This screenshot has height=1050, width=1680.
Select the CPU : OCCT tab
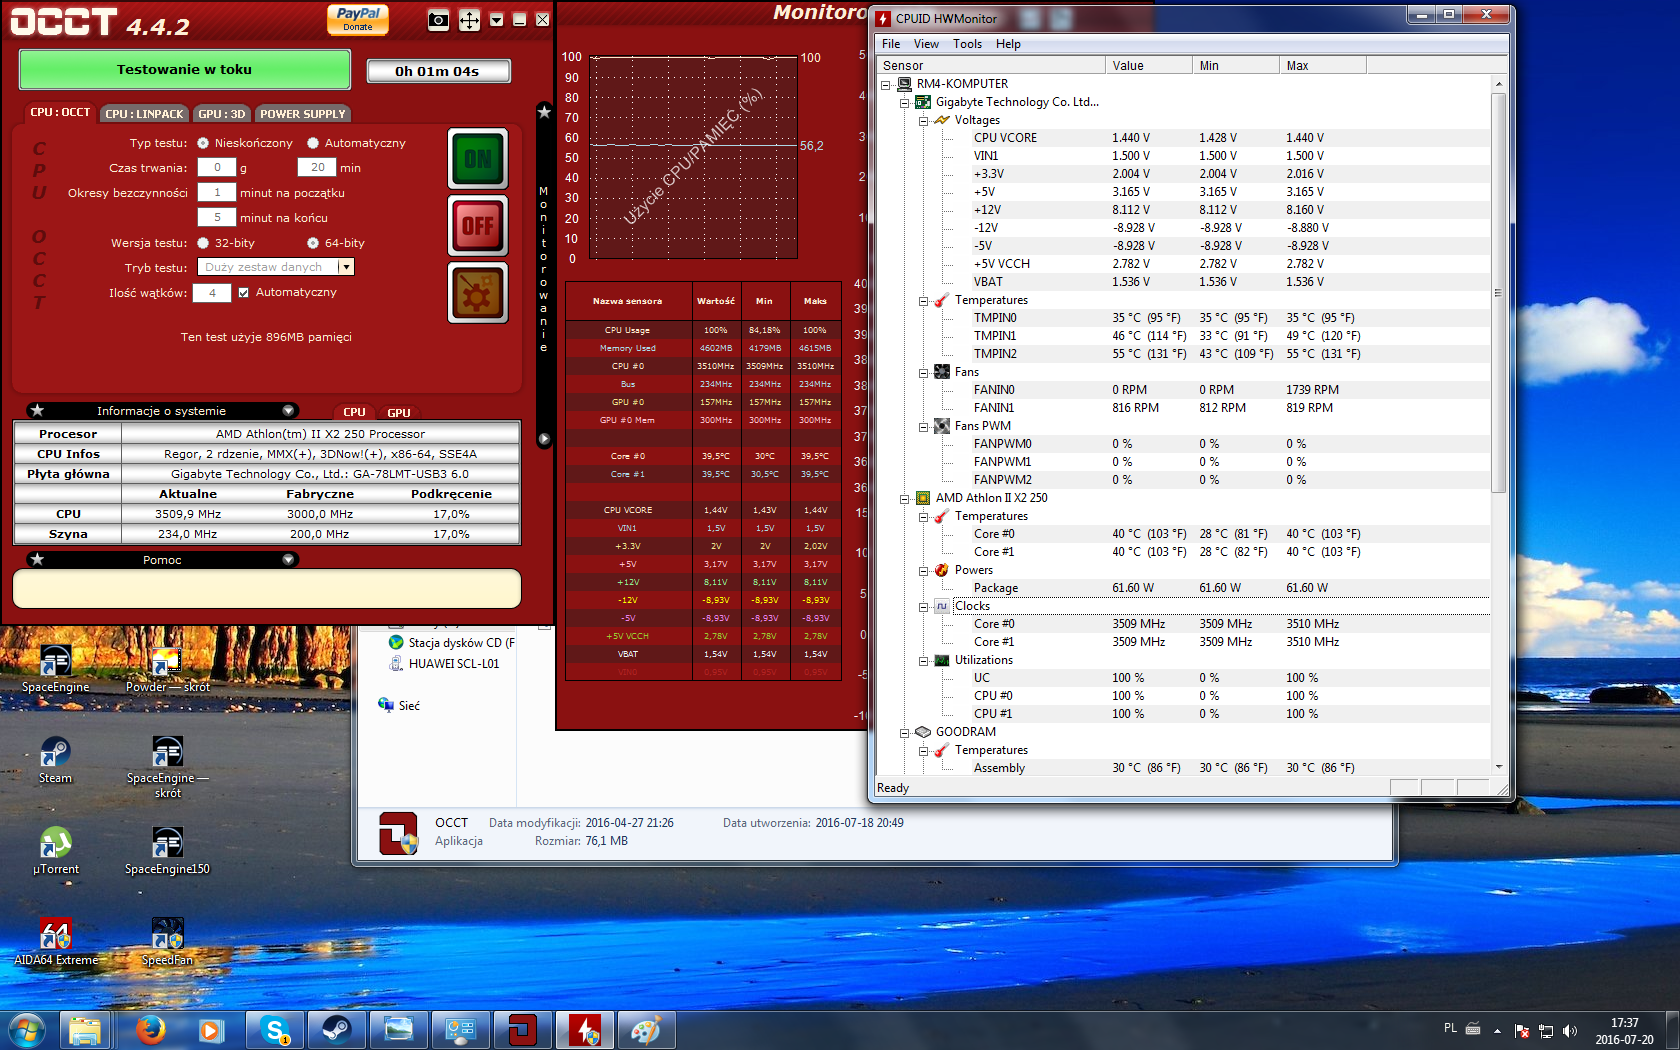60,113
